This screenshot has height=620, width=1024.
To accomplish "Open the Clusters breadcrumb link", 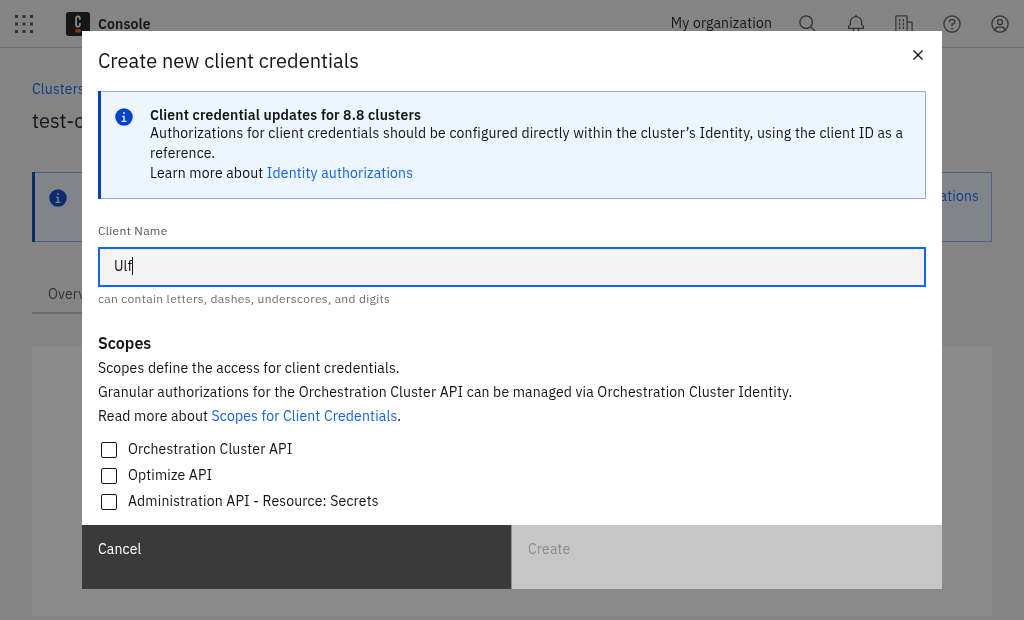I will (x=57, y=89).
